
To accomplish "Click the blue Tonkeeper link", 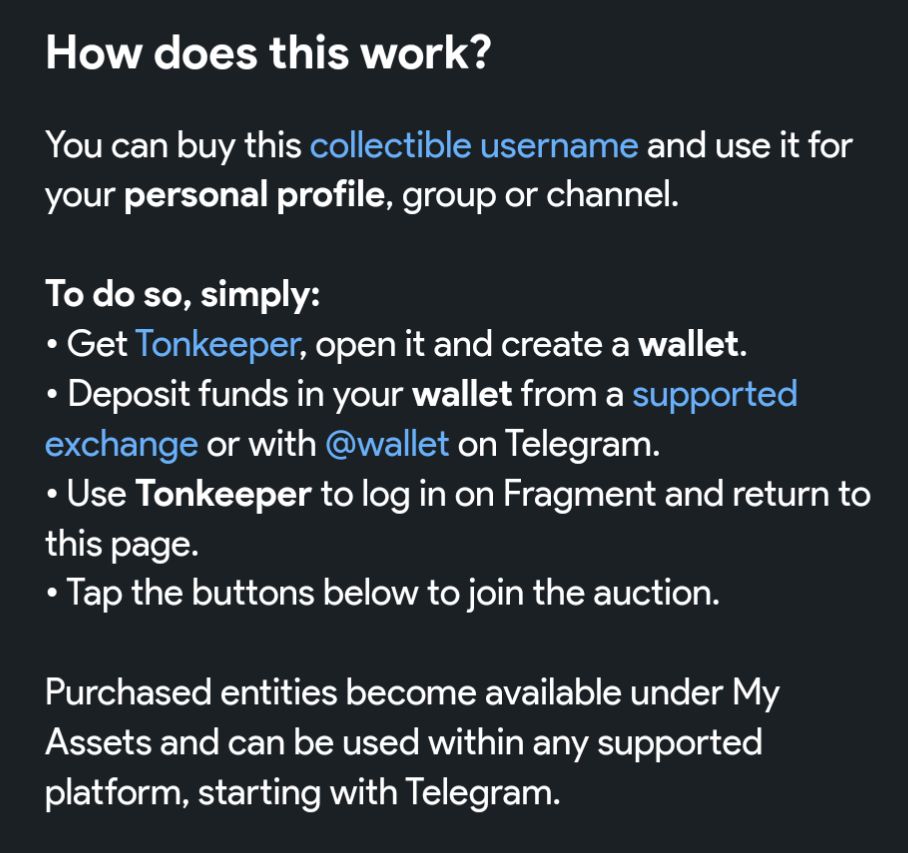I will [x=217, y=345].
